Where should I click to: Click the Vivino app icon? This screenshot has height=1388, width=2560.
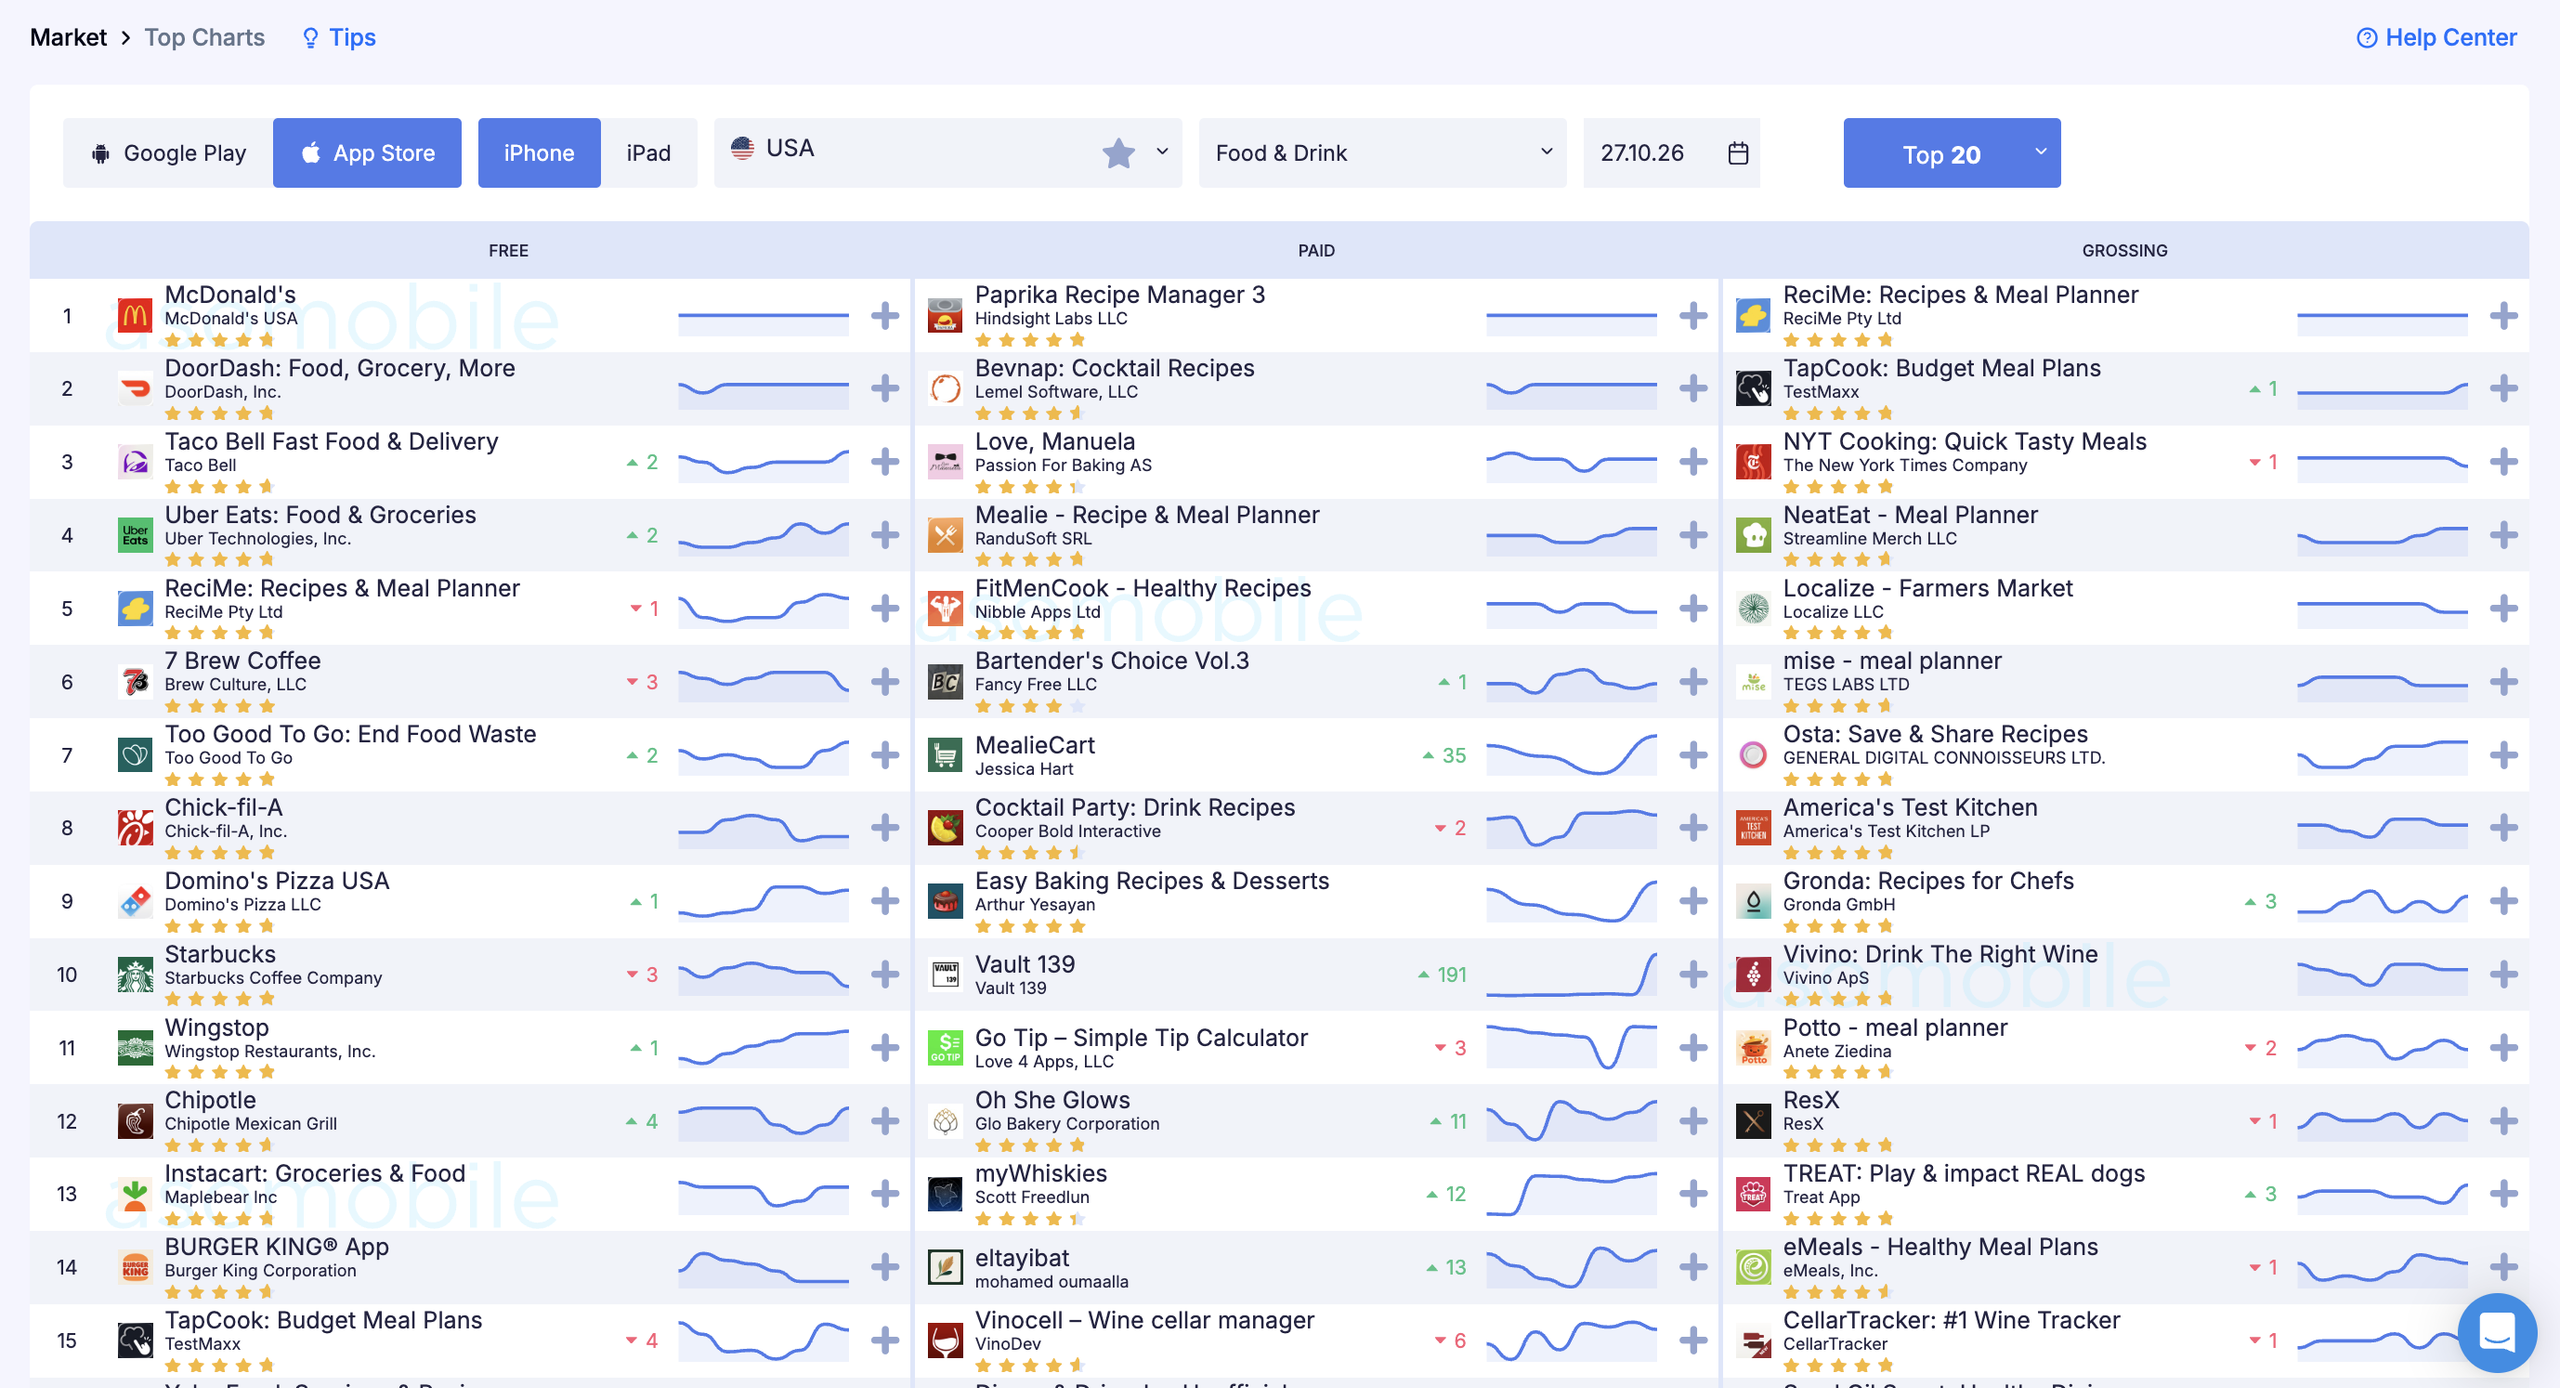click(1753, 974)
